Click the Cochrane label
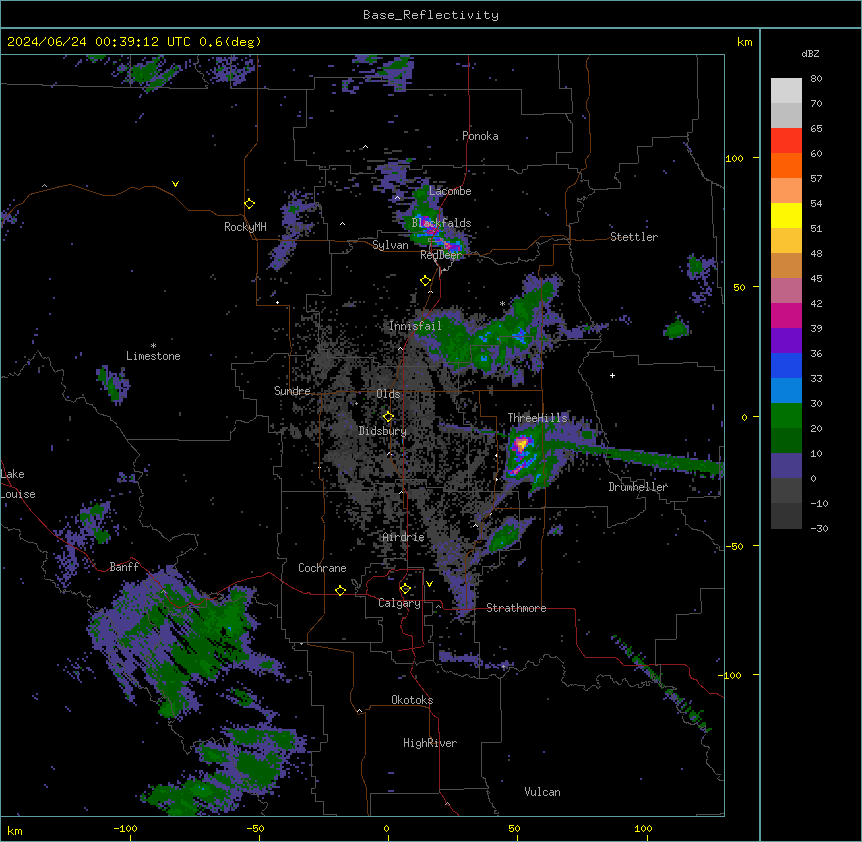The image size is (862, 842). (322, 568)
